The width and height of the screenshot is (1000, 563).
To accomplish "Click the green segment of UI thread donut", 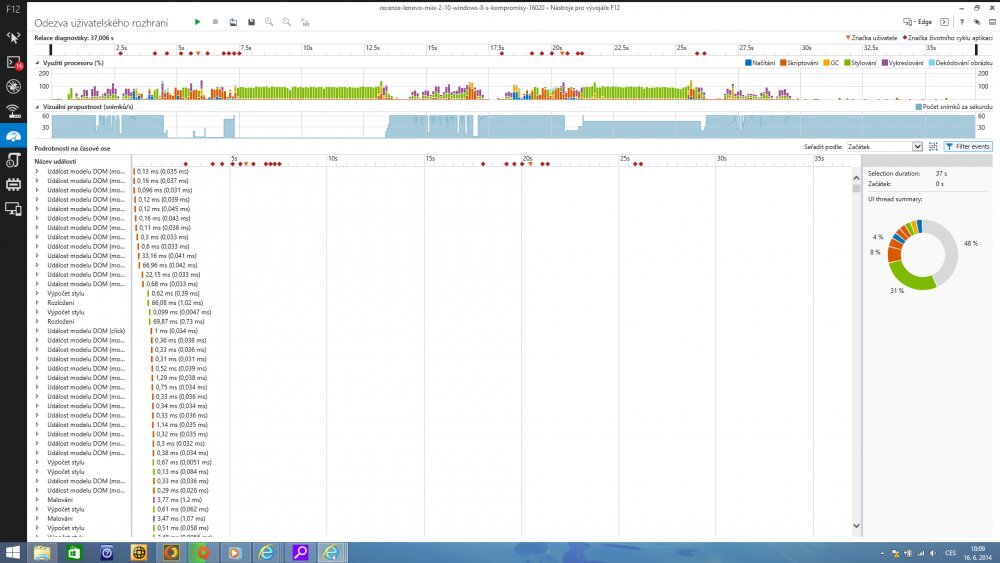I will 913,277.
